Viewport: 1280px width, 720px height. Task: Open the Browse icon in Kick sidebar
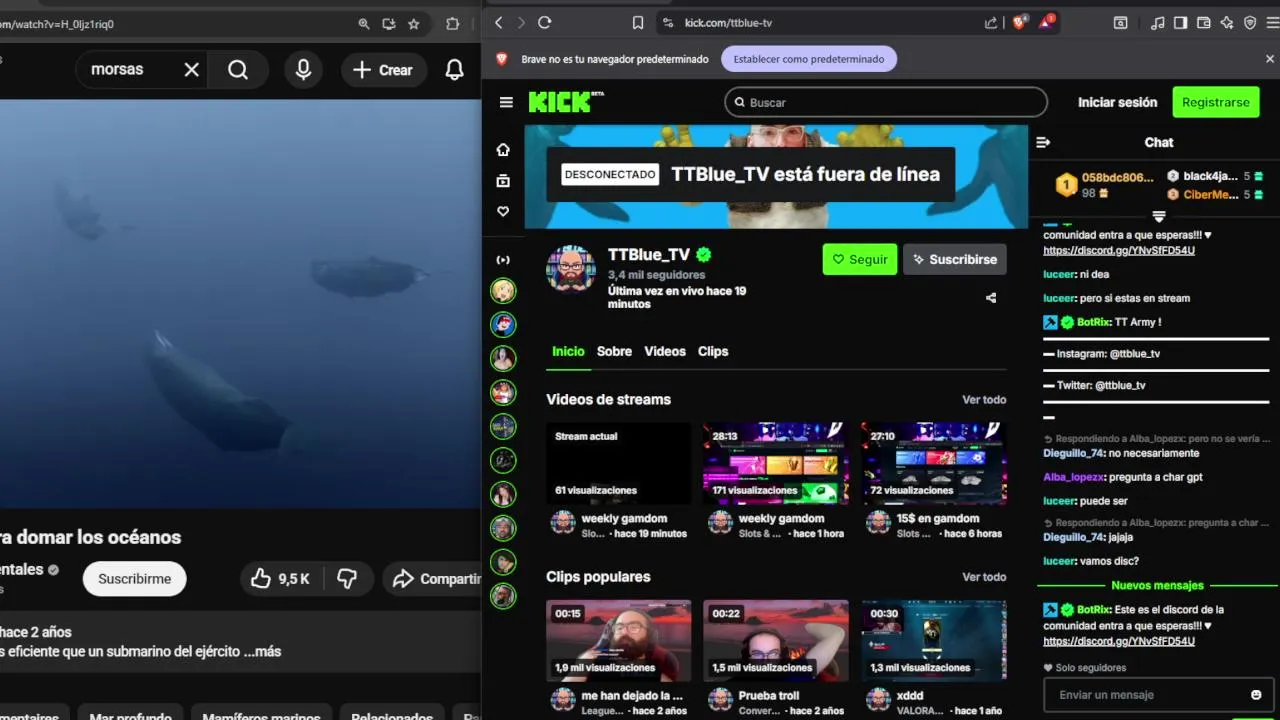pyautogui.click(x=503, y=181)
